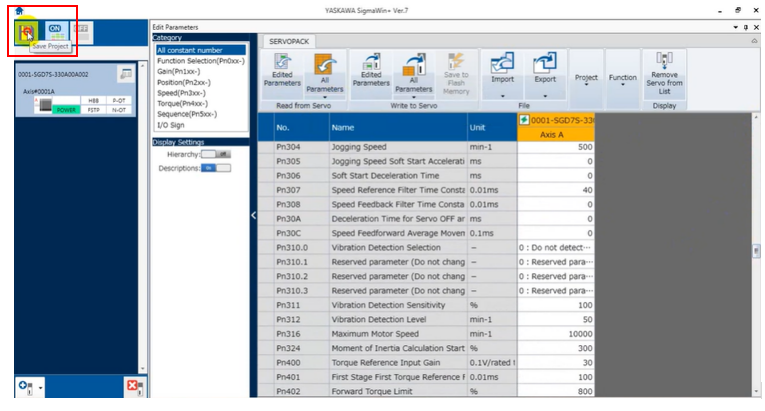This screenshot has width=765, height=411.
Task: Expand the Project dropdown menu
Action: [x=586, y=79]
